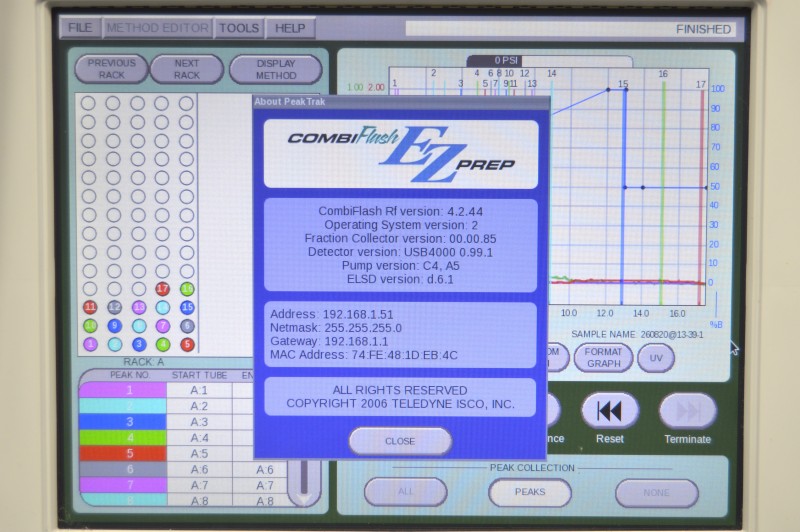800x532 pixels.
Task: Click the gray peak 6 swatch in the table
Action: (123, 469)
